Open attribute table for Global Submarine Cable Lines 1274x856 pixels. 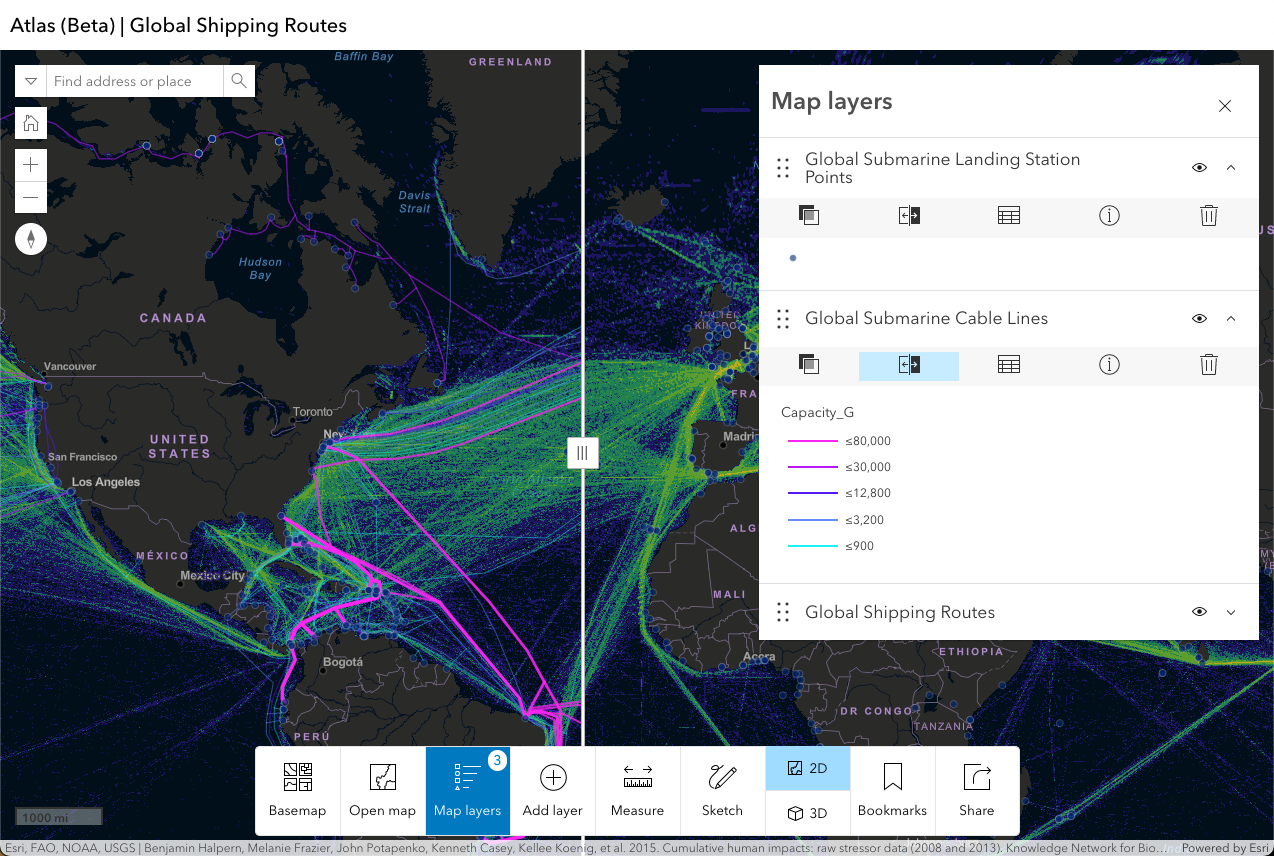coord(1008,365)
